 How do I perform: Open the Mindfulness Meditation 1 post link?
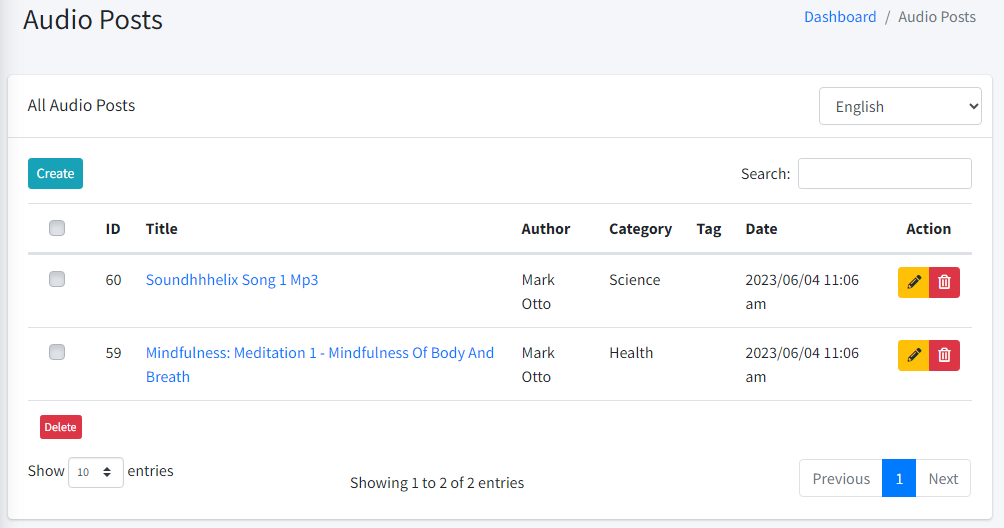(319, 353)
